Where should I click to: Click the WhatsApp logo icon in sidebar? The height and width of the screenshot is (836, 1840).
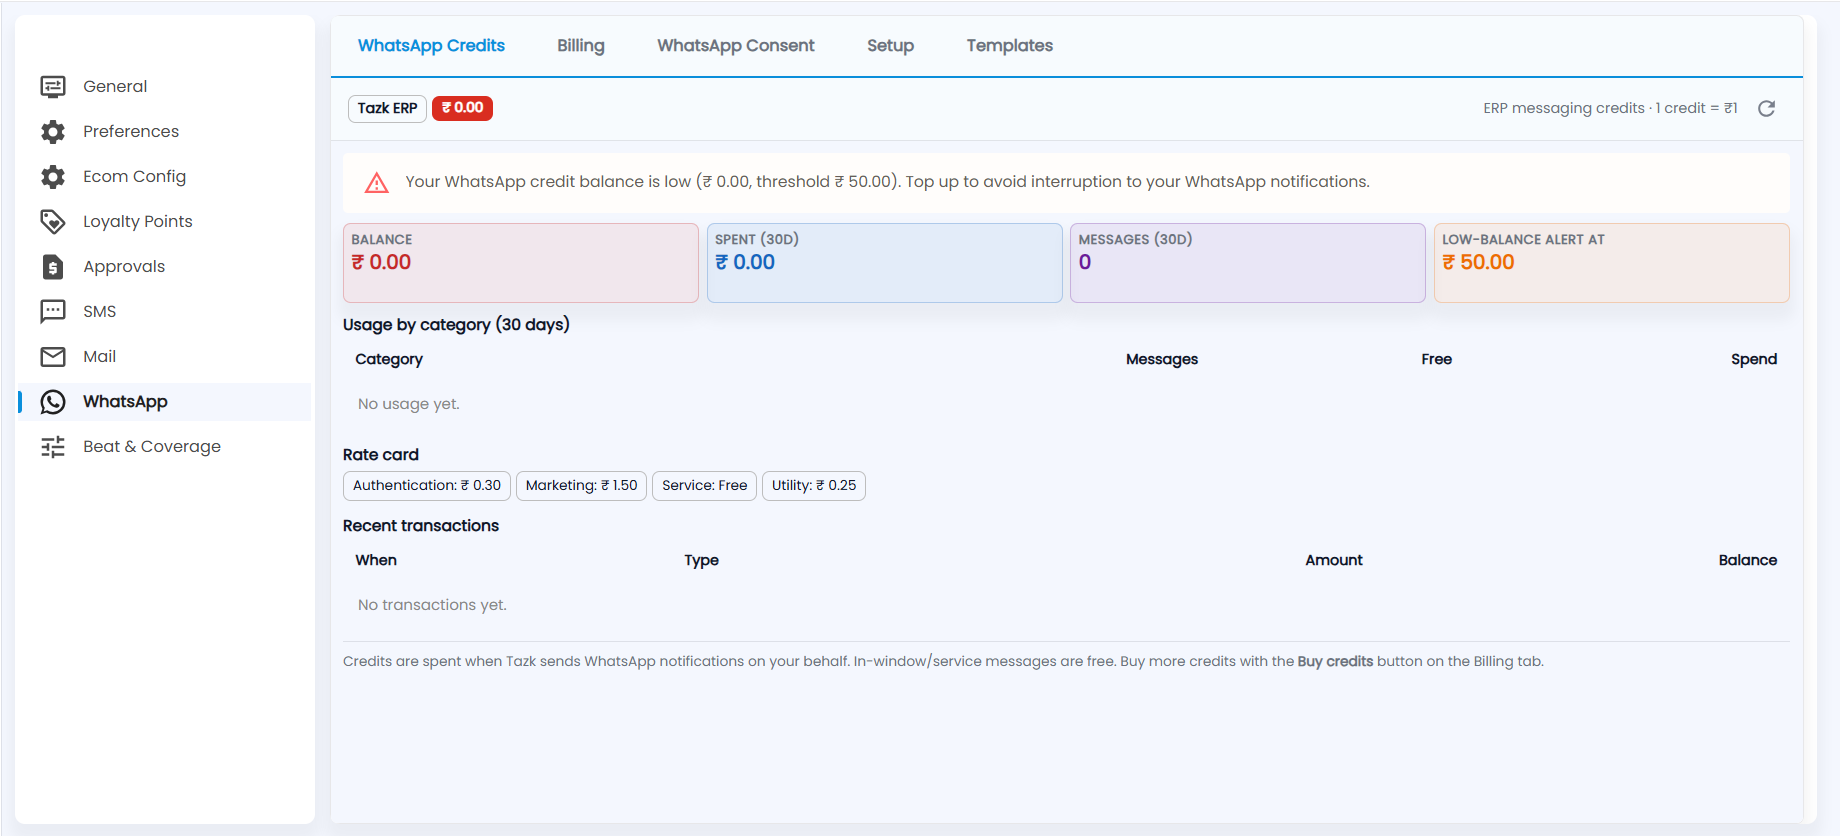[53, 402]
